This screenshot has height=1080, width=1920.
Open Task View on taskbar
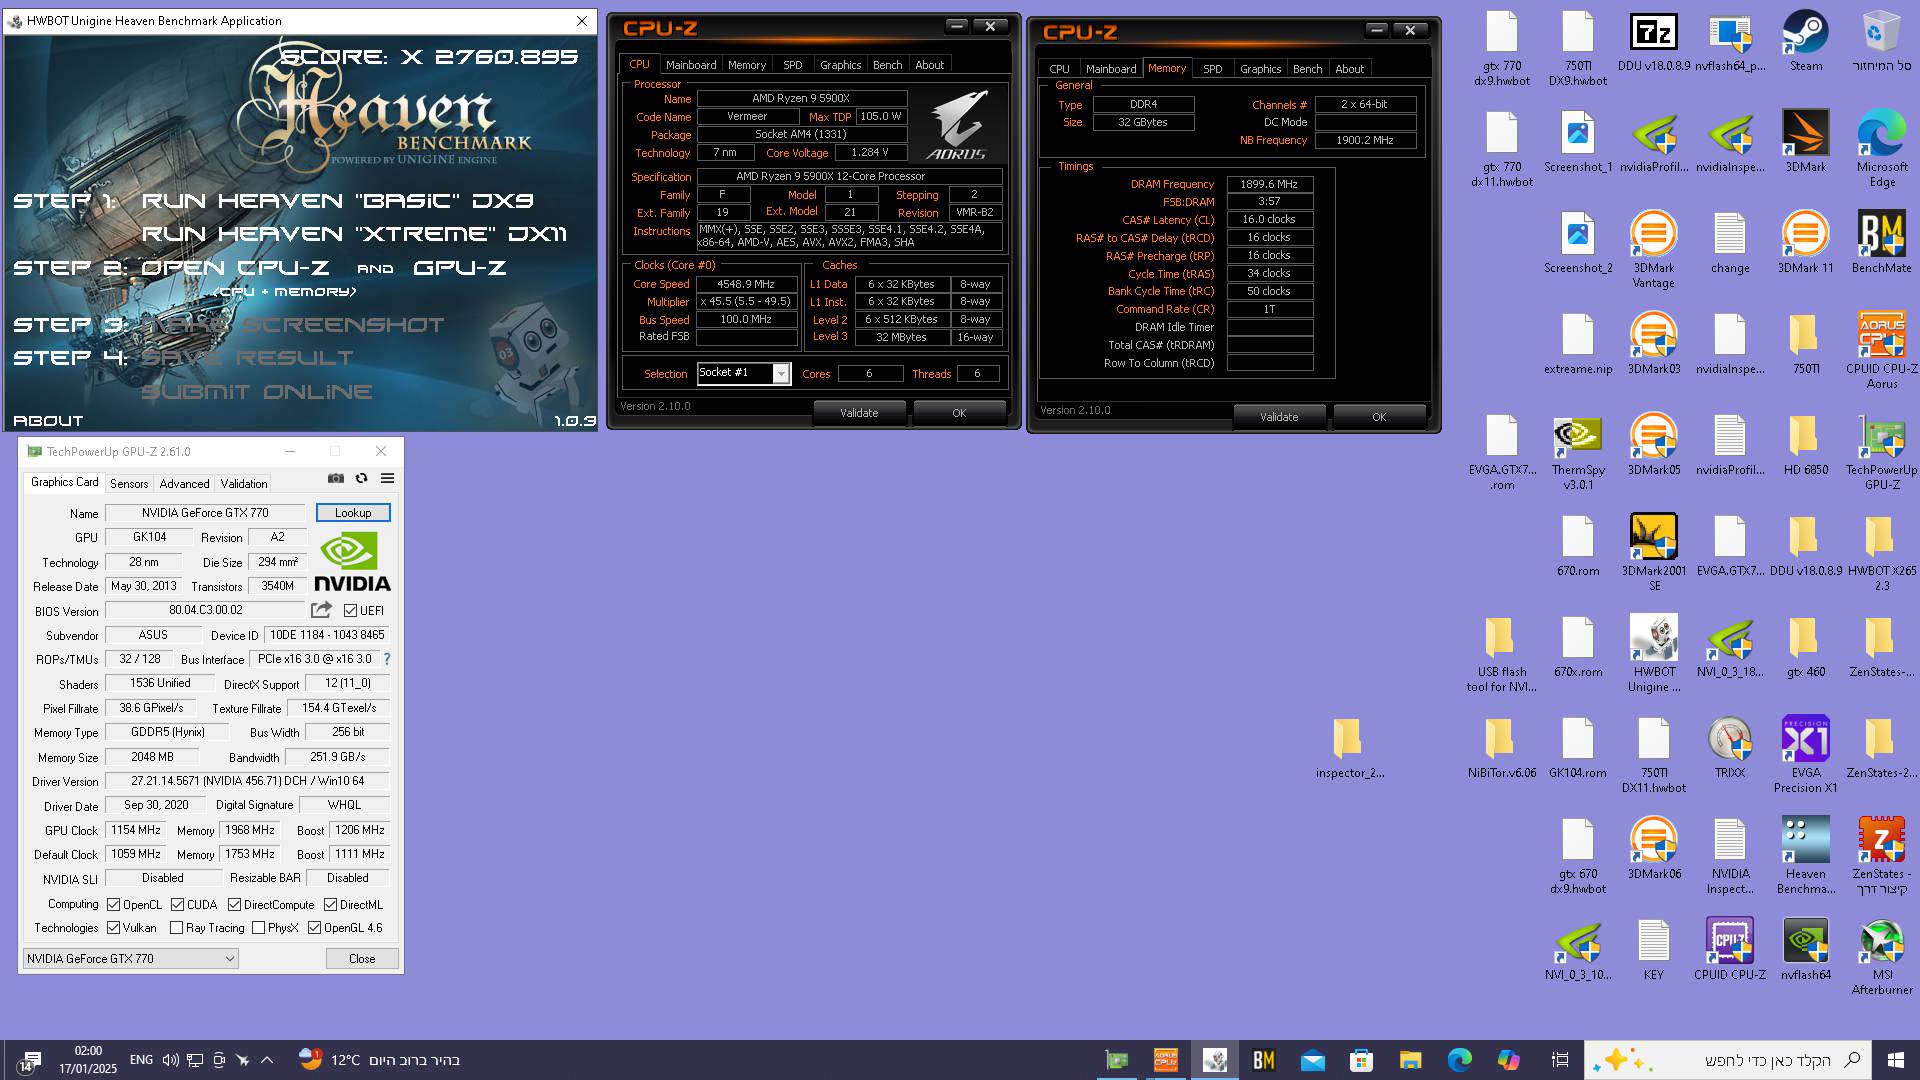tap(1559, 1060)
